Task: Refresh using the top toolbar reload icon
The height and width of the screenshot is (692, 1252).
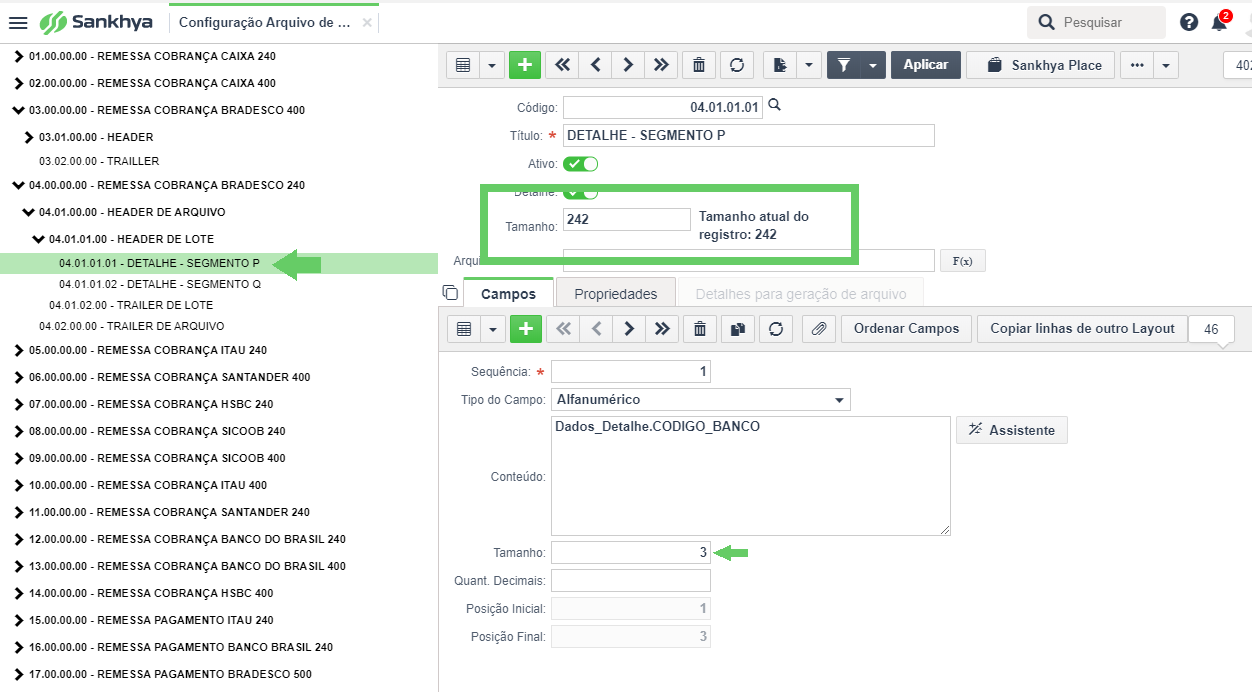Action: click(x=737, y=65)
